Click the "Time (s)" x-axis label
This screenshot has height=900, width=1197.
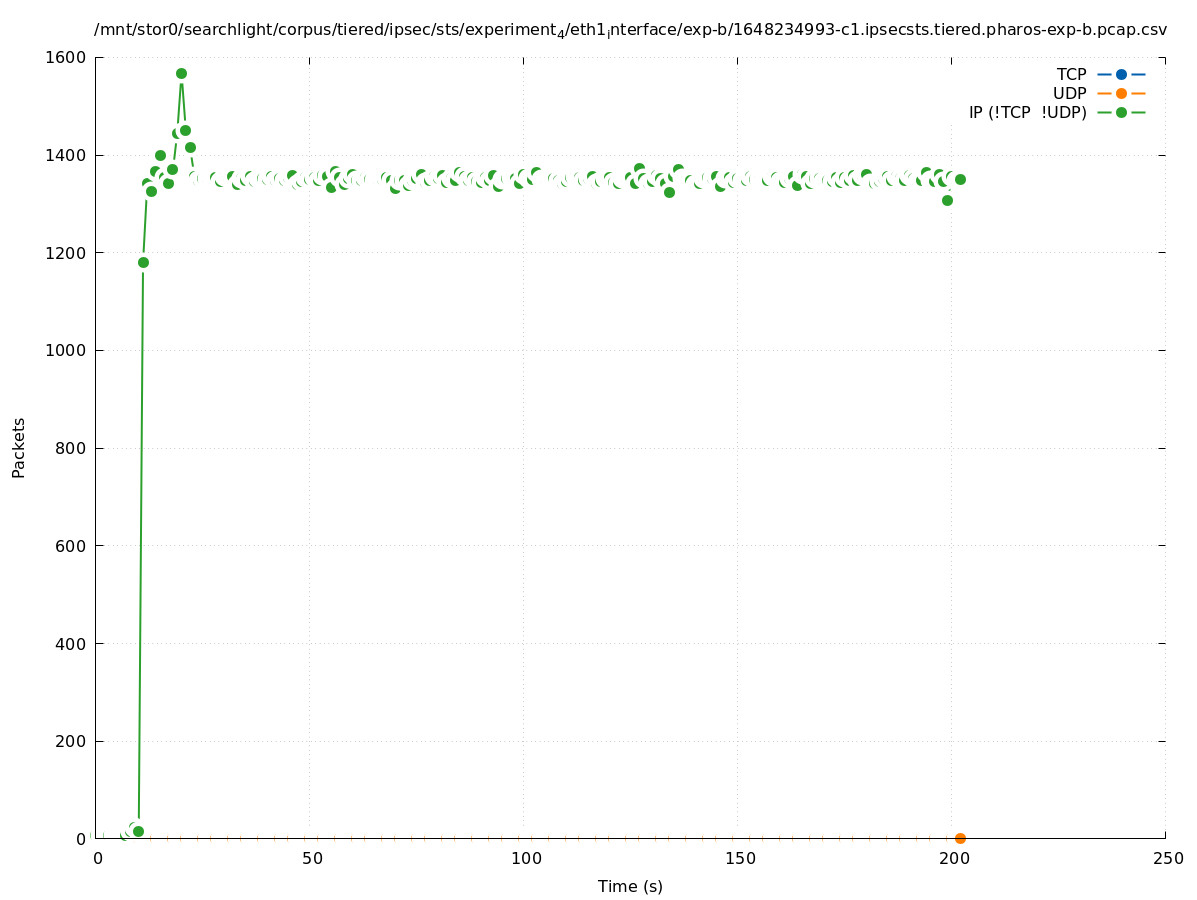[x=630, y=886]
